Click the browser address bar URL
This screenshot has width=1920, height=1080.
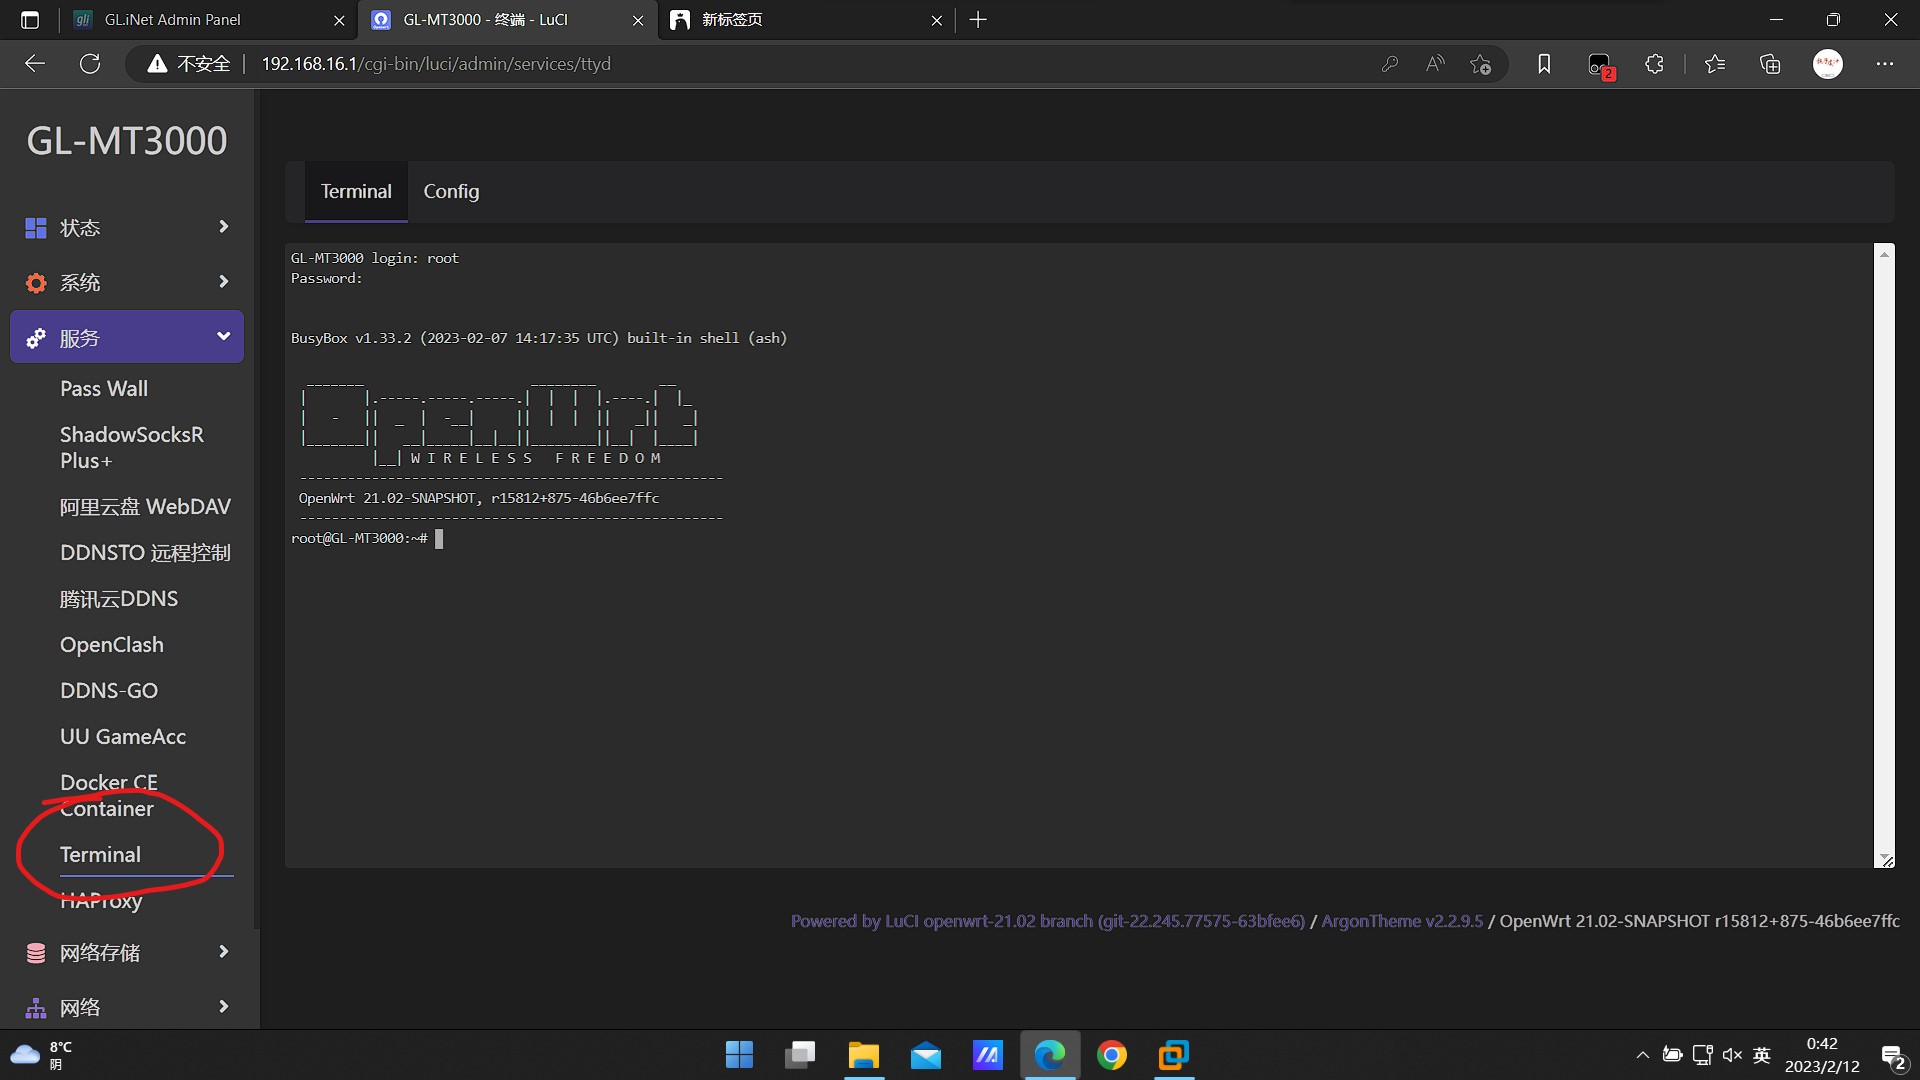pos(436,64)
